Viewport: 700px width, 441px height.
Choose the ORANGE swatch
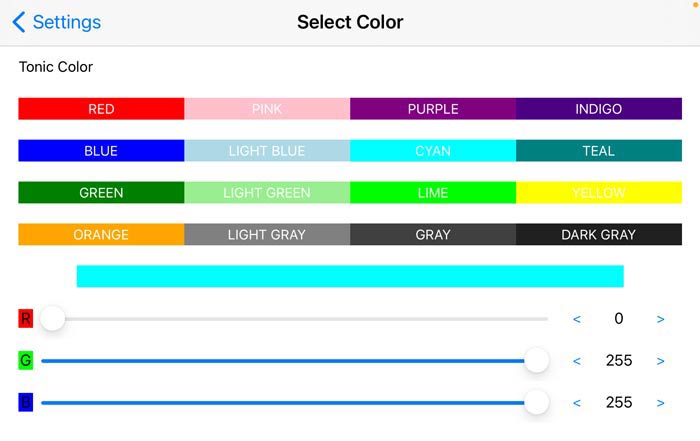[x=101, y=234]
